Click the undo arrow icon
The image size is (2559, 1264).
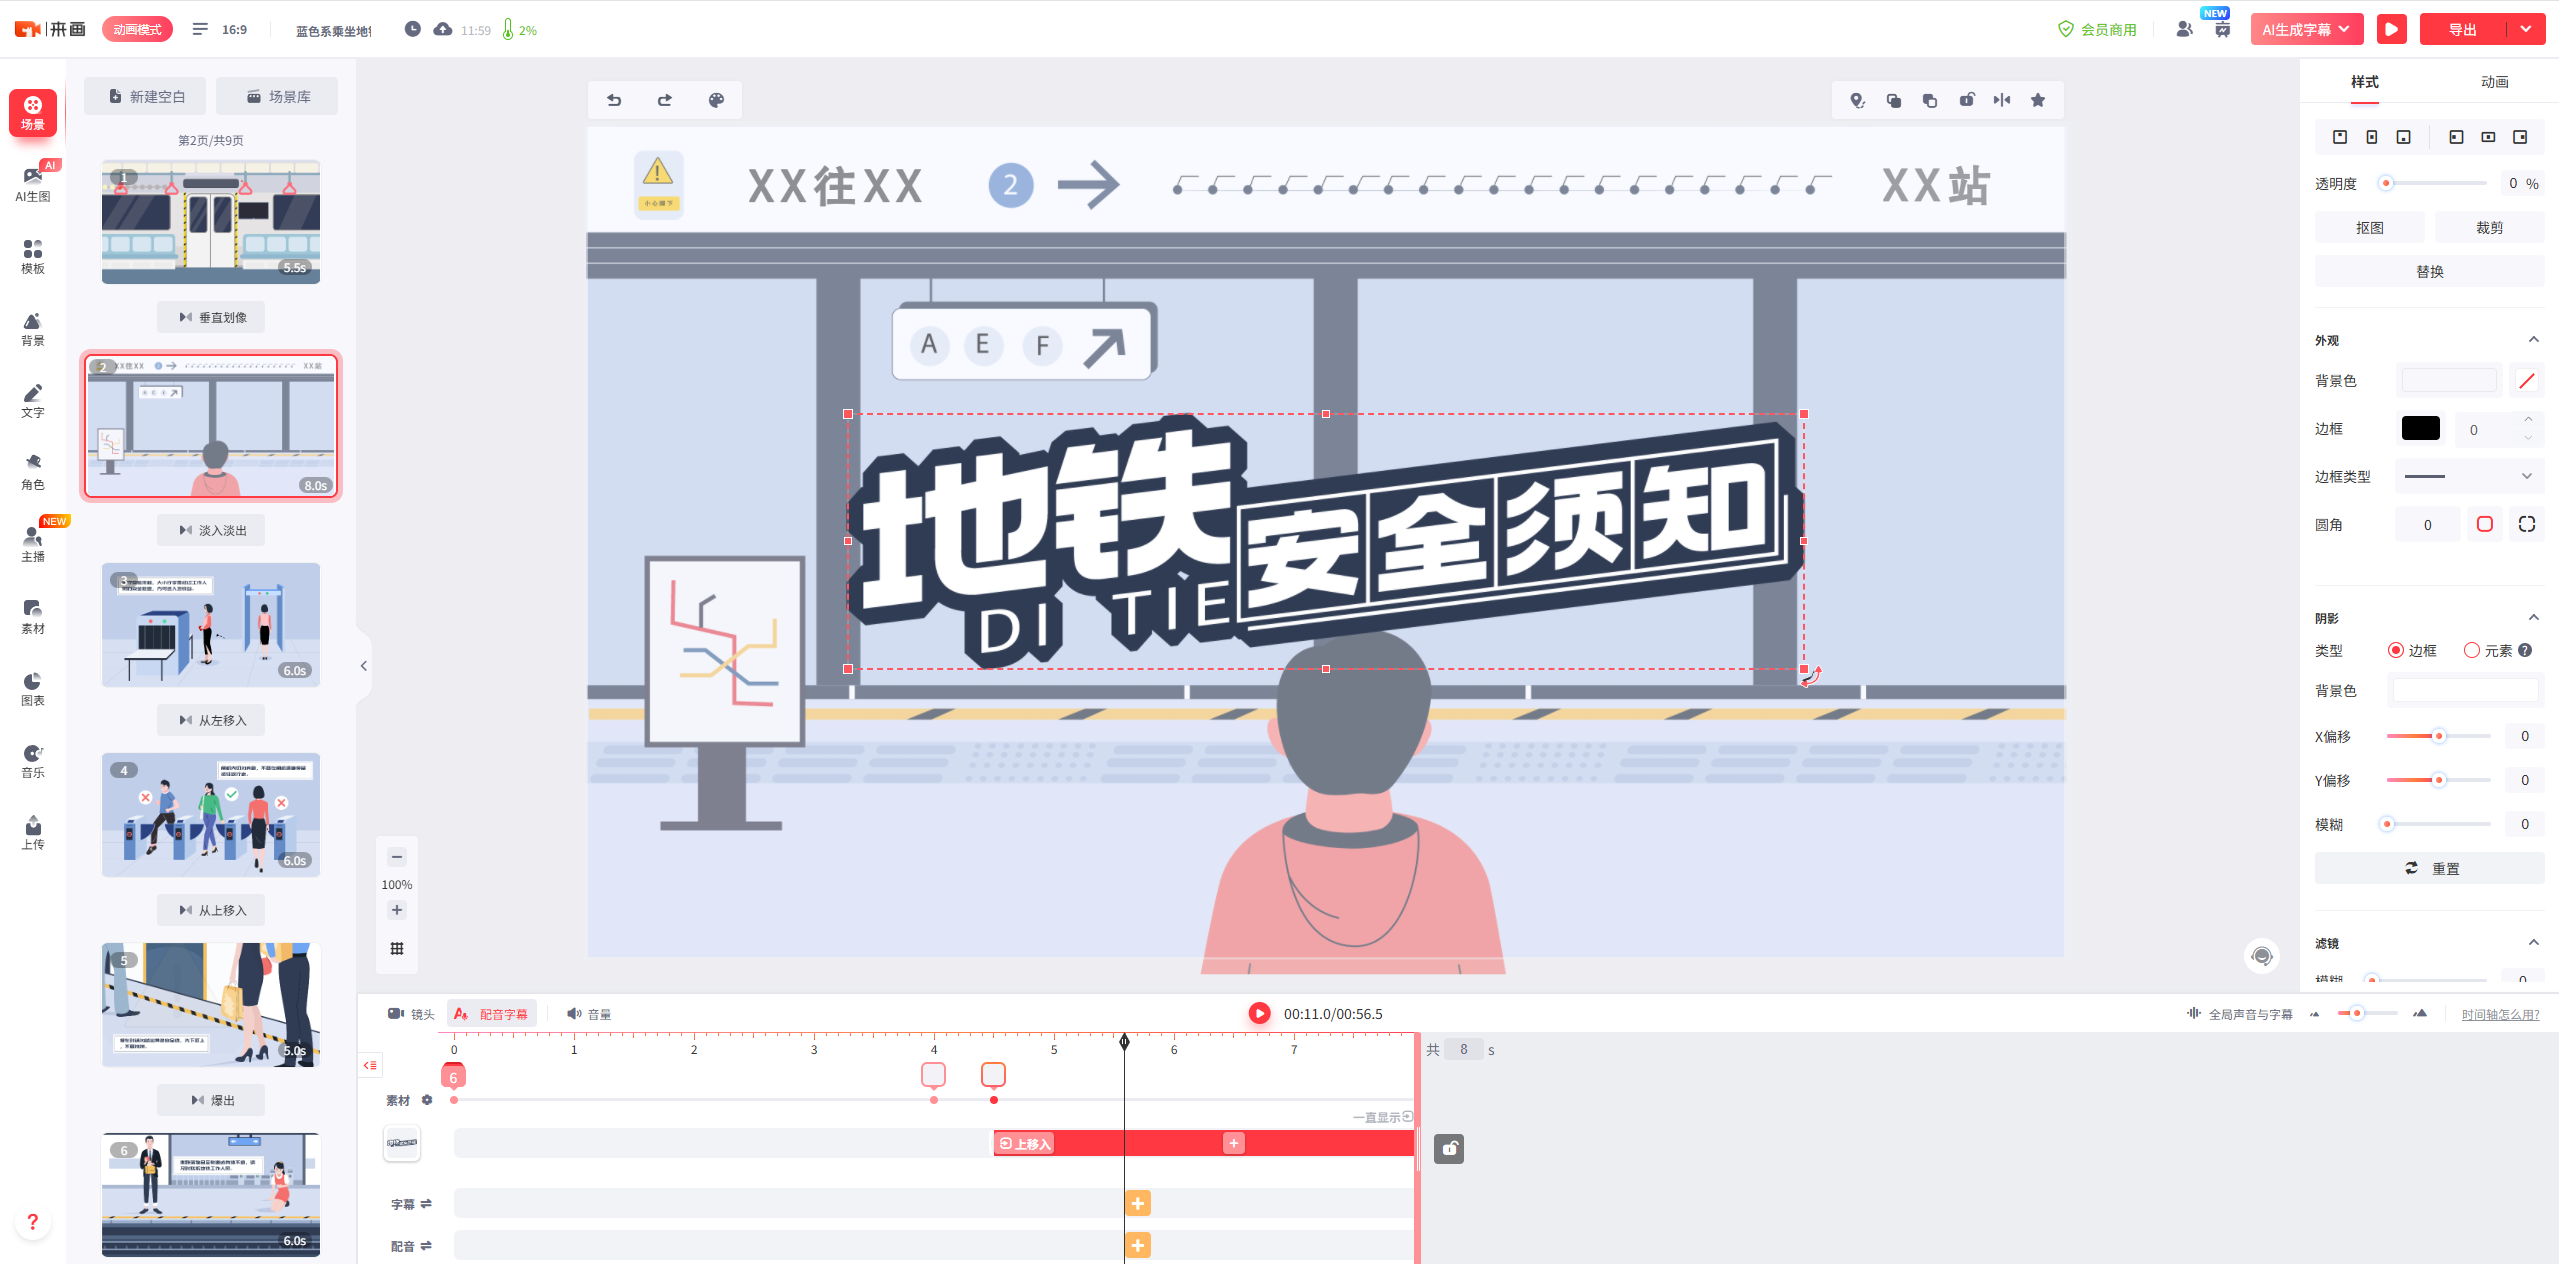tap(614, 100)
